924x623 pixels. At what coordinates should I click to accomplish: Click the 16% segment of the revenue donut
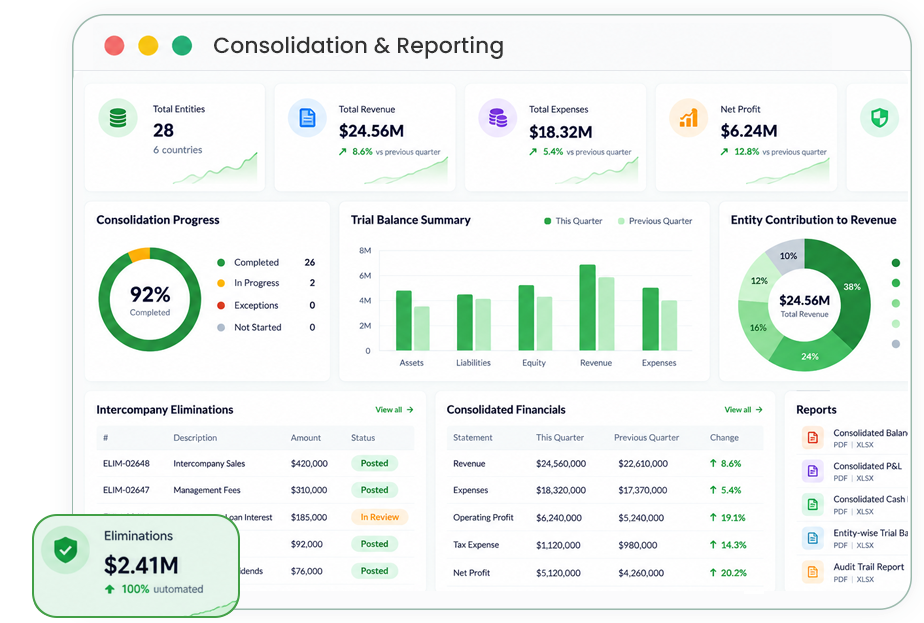[756, 327]
